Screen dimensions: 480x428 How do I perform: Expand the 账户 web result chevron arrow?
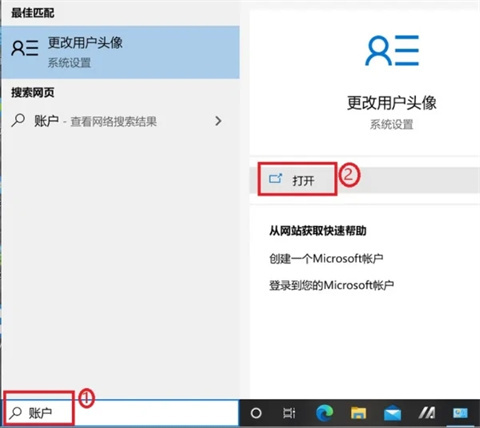pos(218,121)
